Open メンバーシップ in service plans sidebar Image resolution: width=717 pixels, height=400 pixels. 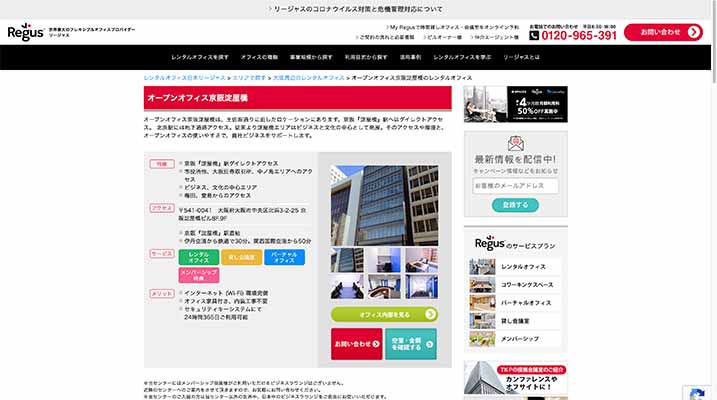coord(515,339)
